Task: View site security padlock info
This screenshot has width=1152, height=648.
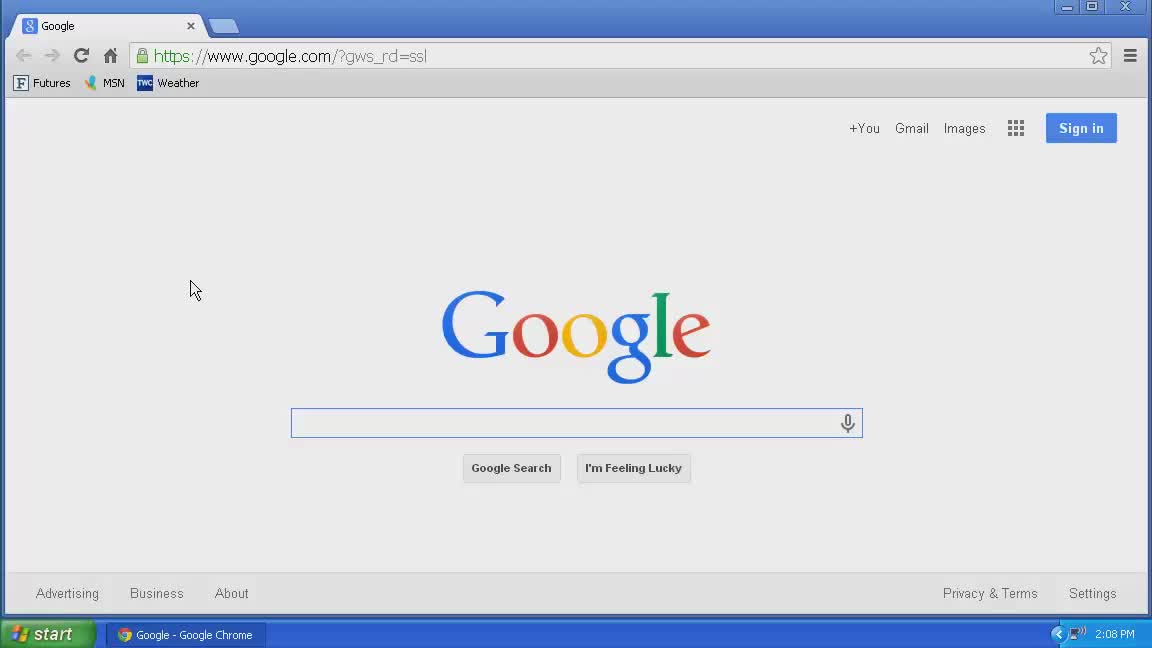Action: 143,56
